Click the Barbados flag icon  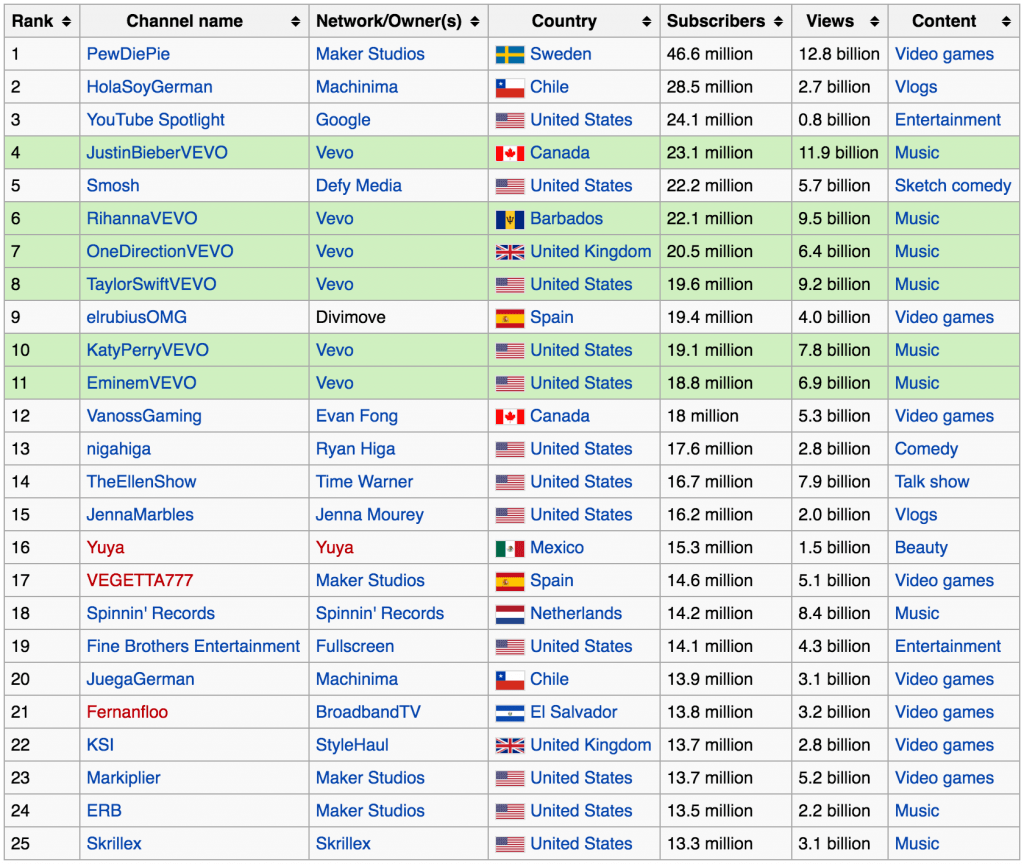(x=509, y=219)
